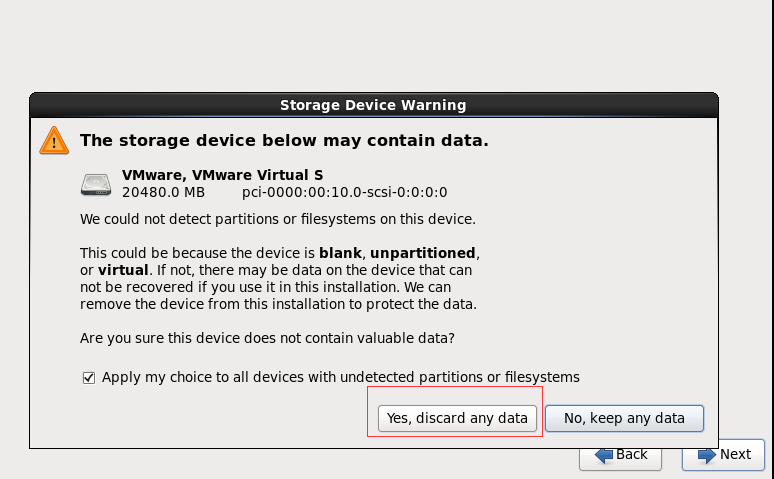Screen dimensions: 774x479
Task: Click the bold word "blank"
Action: click(341, 253)
